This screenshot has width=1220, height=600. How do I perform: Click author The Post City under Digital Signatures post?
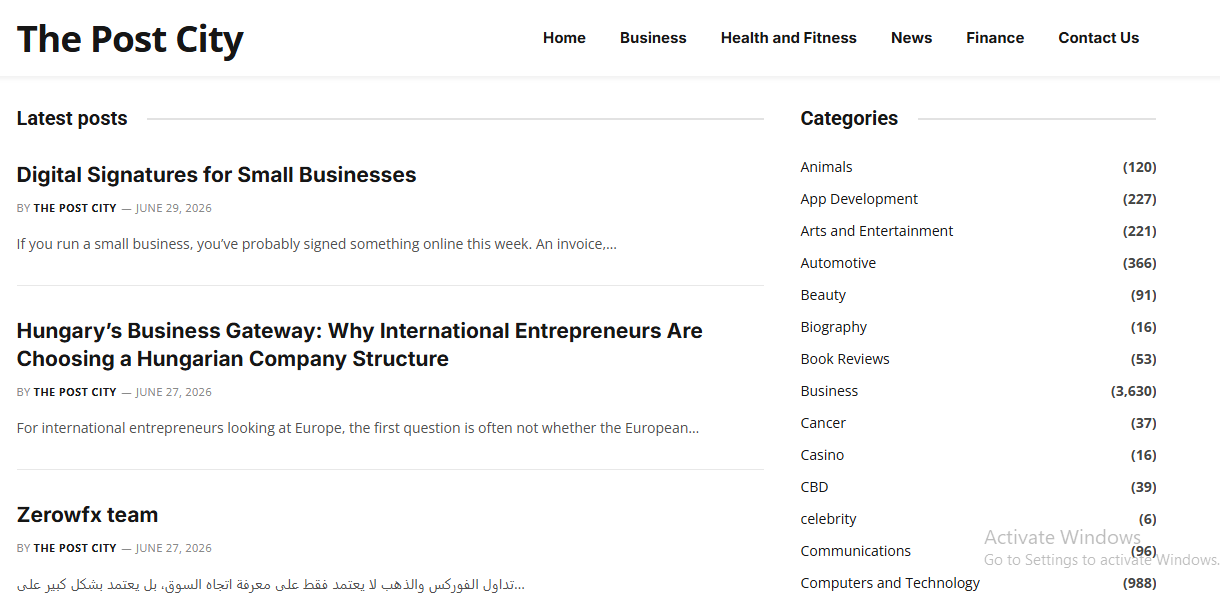(75, 208)
